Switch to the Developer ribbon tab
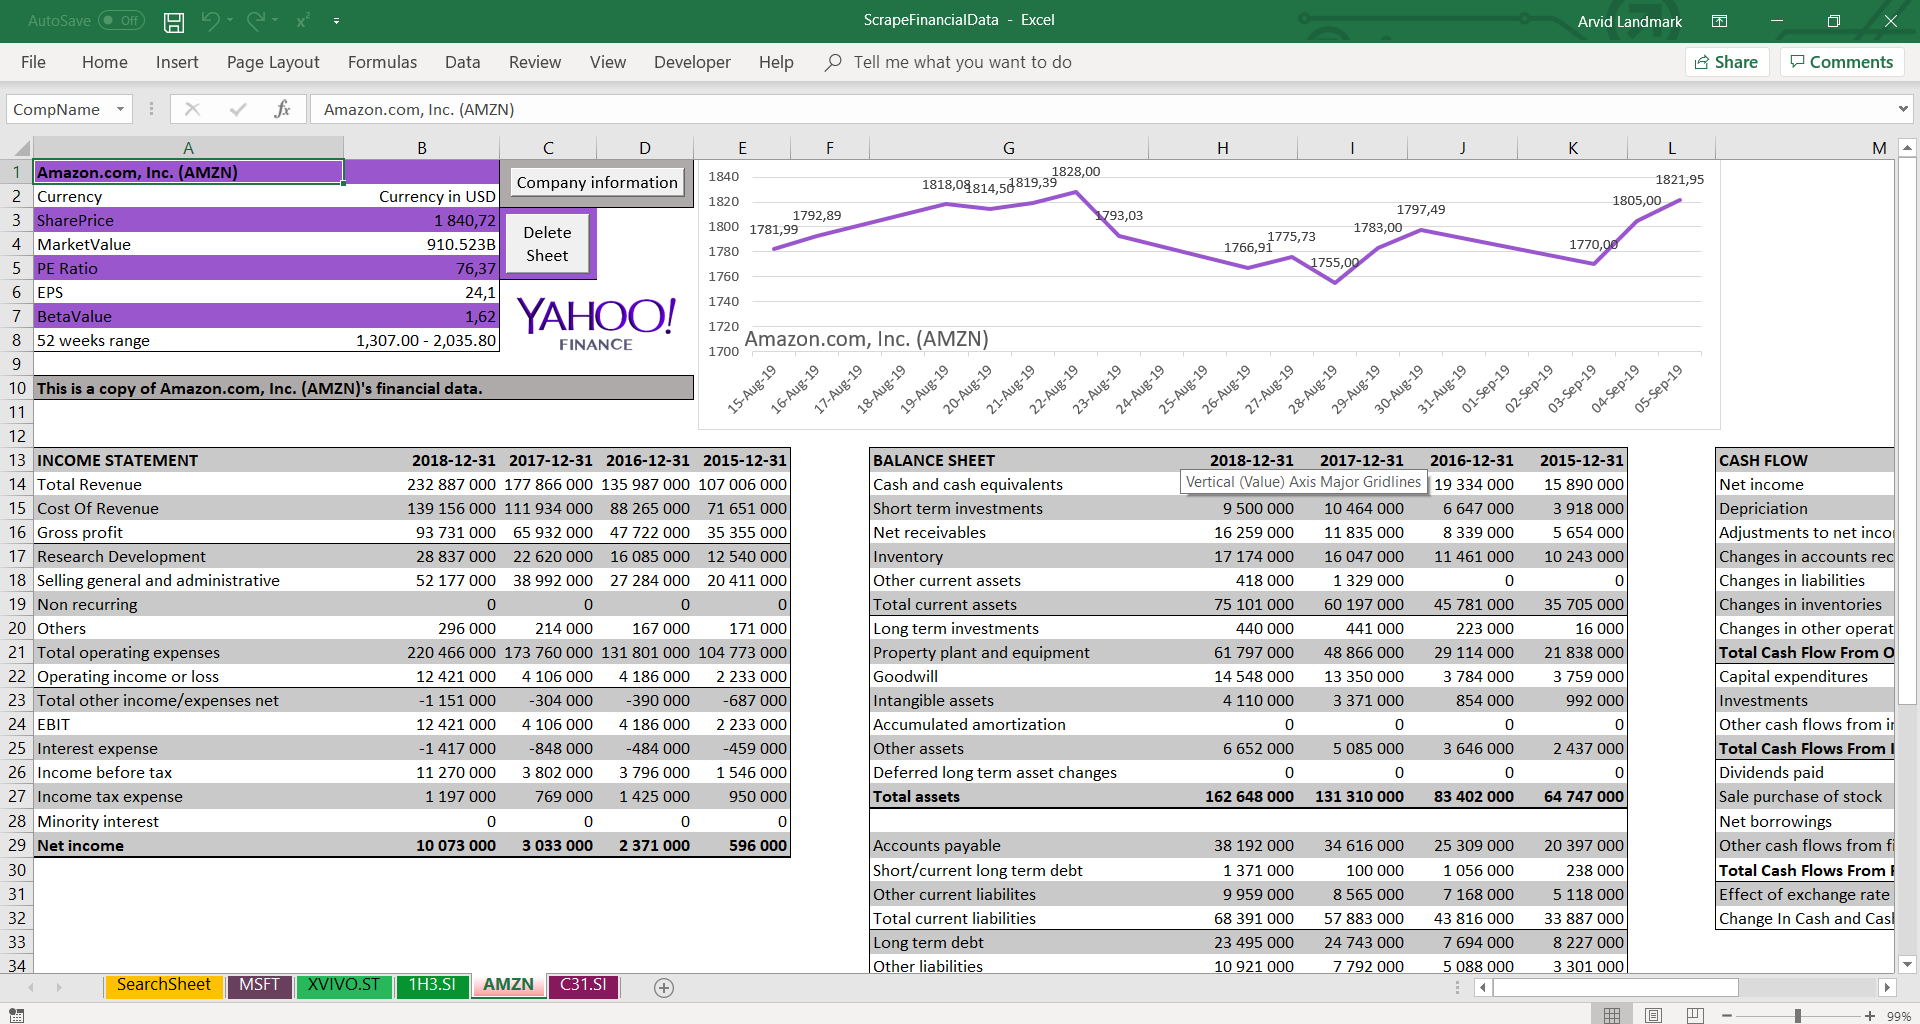This screenshot has height=1024, width=1920. (692, 62)
